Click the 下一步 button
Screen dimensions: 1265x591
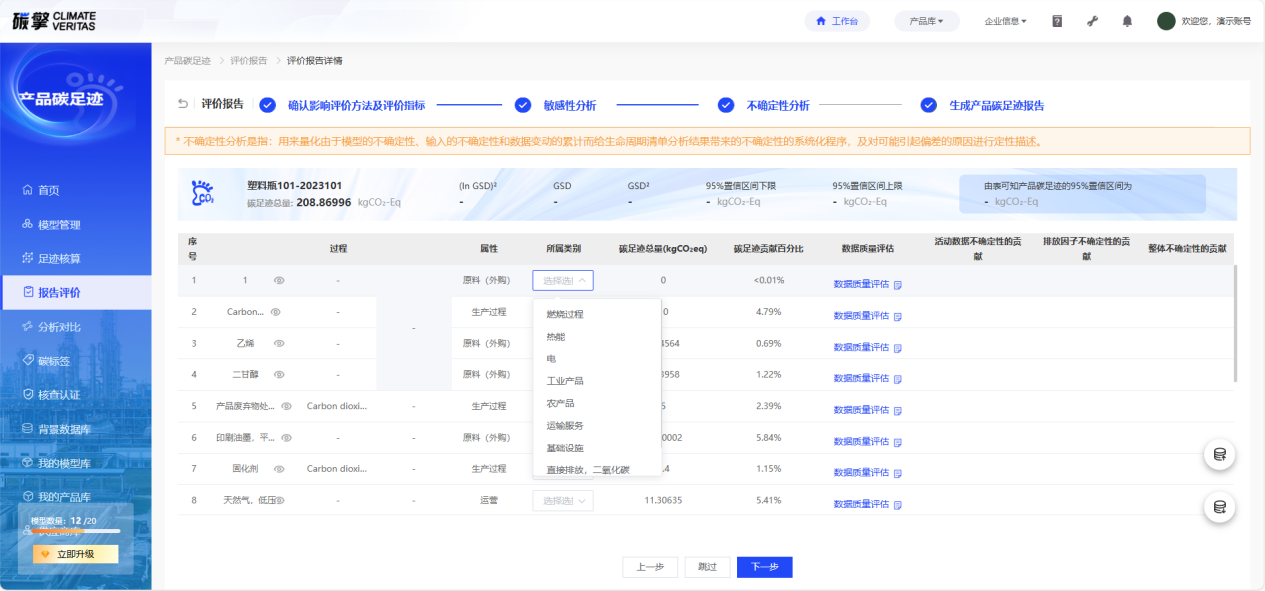(764, 567)
